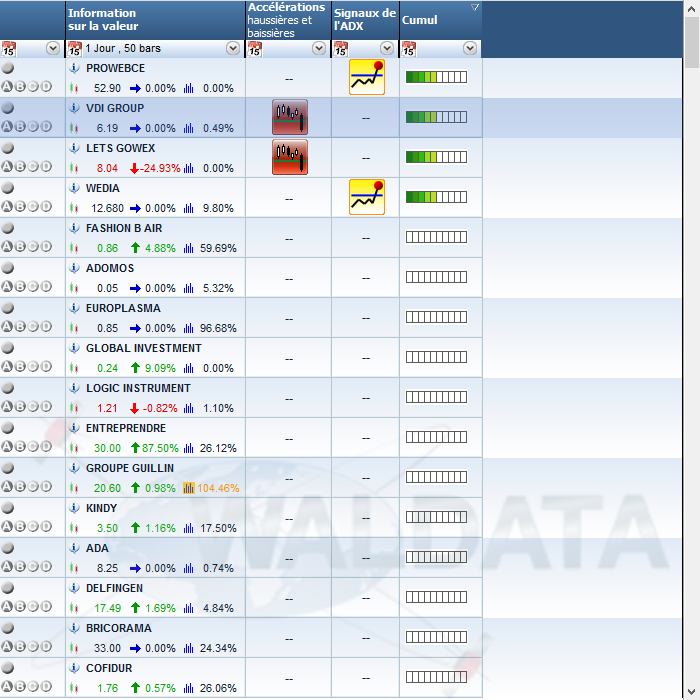Viewport: 700px width, 700px height.
Task: Open info icon for LETS GOWEX
Action: (74, 148)
